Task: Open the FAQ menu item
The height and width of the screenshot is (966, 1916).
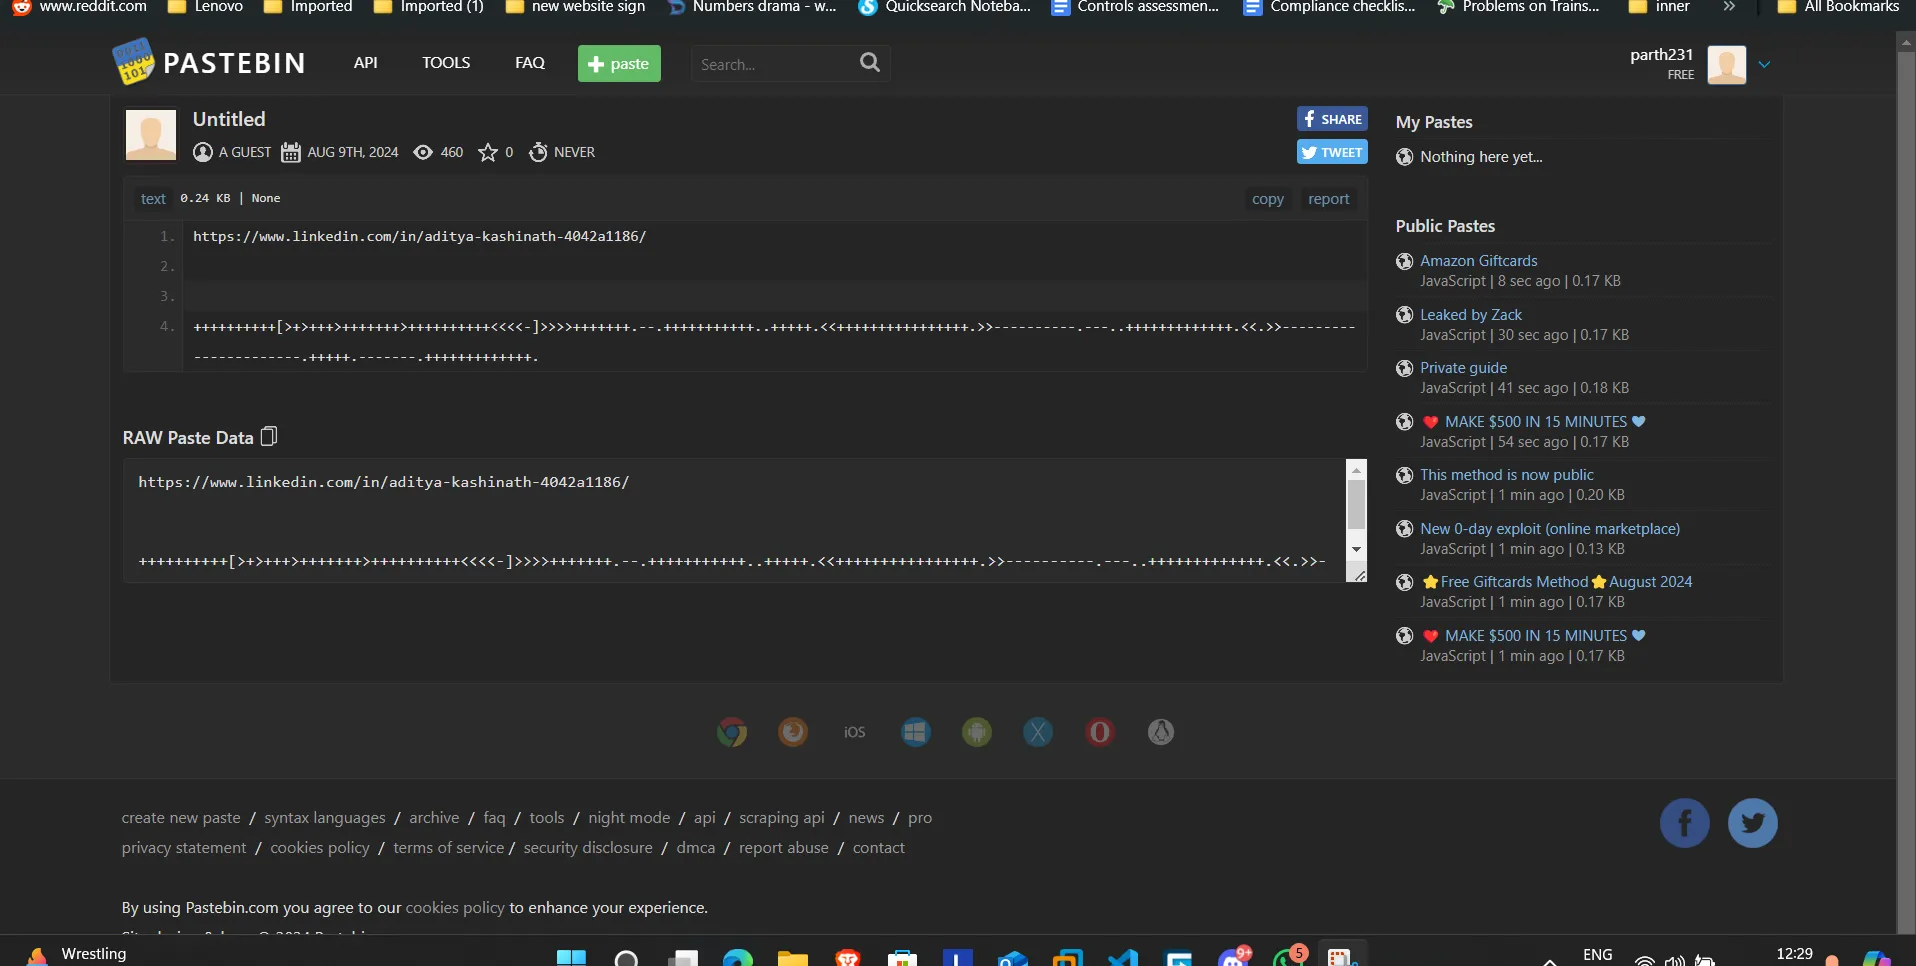Action: [x=530, y=63]
